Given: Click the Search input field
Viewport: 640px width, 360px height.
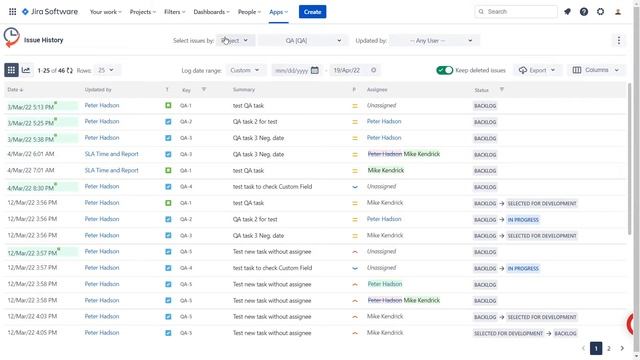Looking at the screenshot, I should 516,12.
